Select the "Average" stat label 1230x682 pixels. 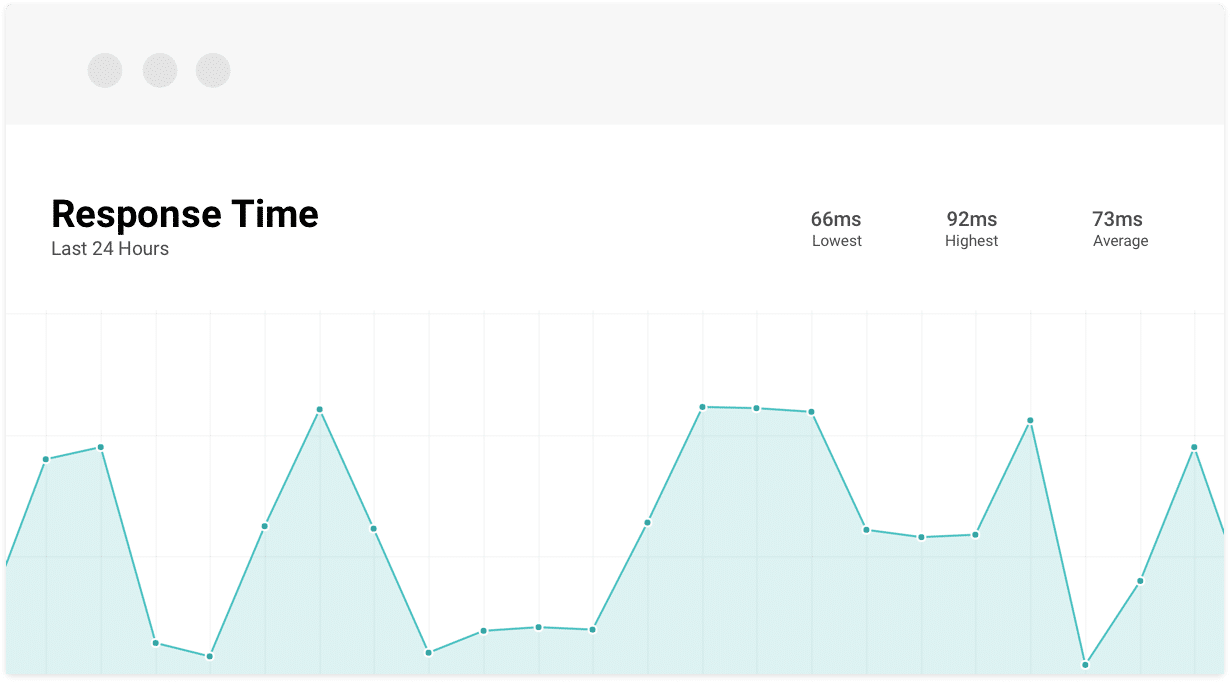point(1121,241)
